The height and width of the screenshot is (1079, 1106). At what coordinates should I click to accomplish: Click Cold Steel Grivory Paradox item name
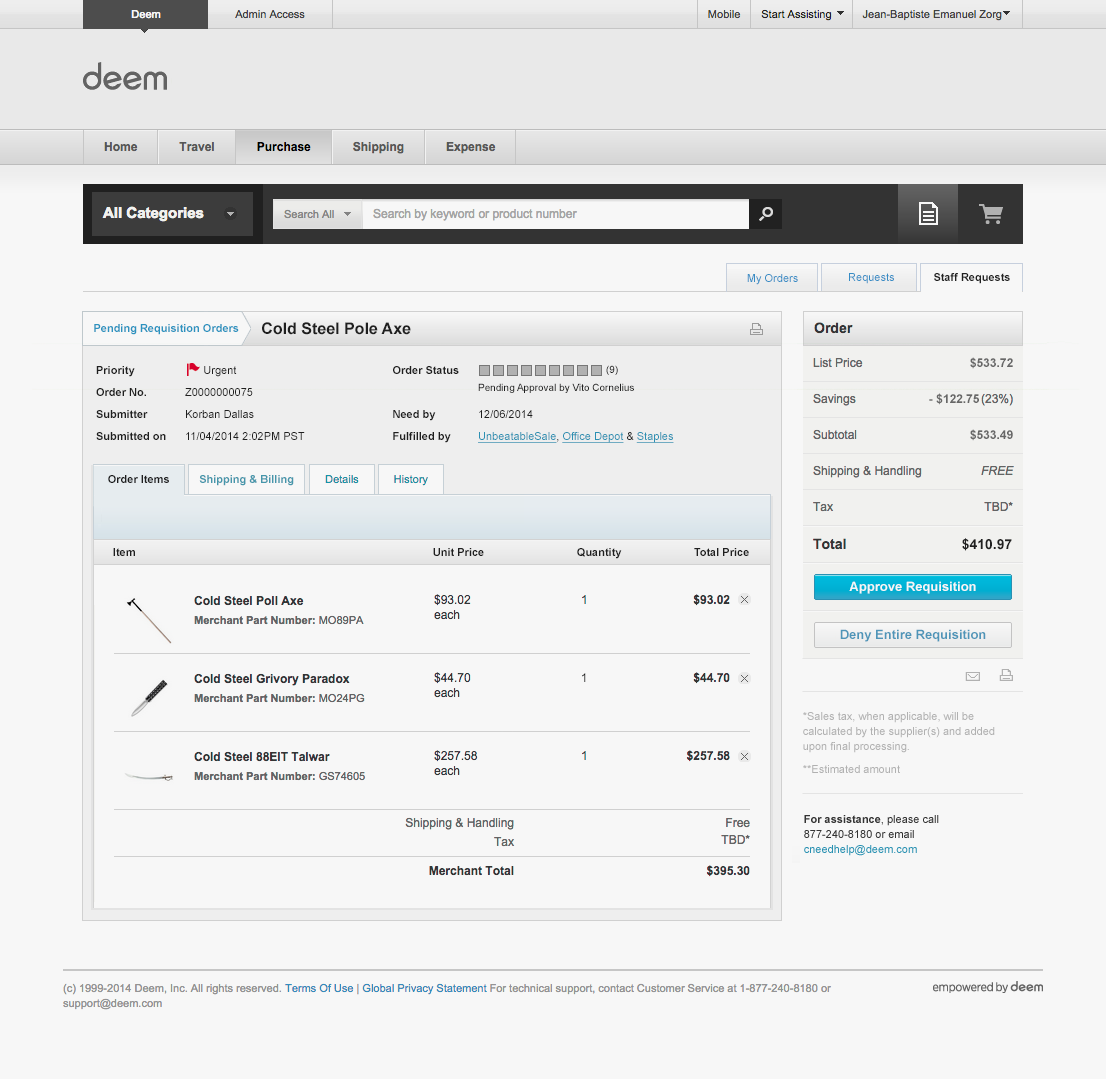272,679
